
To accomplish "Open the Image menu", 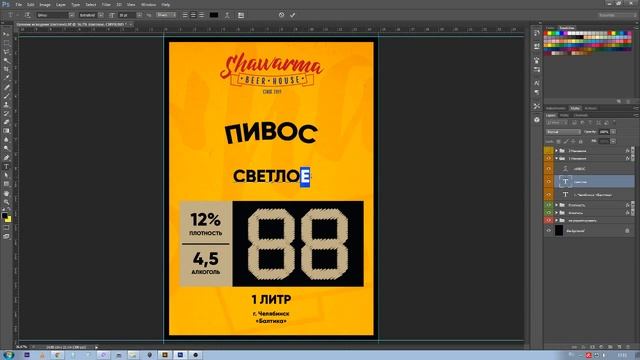I will tap(45, 4).
